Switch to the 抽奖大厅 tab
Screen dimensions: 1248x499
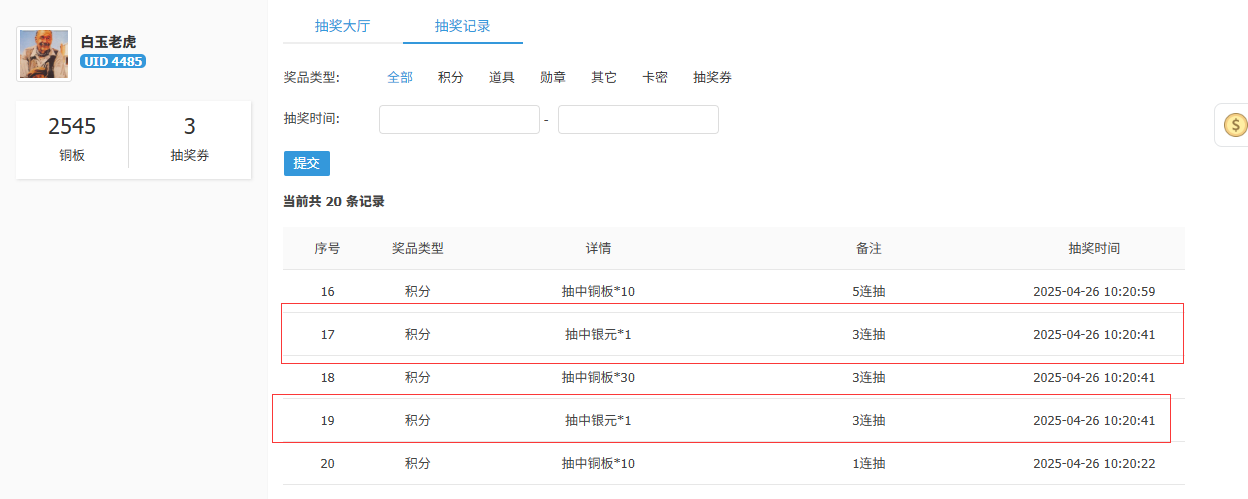342,26
